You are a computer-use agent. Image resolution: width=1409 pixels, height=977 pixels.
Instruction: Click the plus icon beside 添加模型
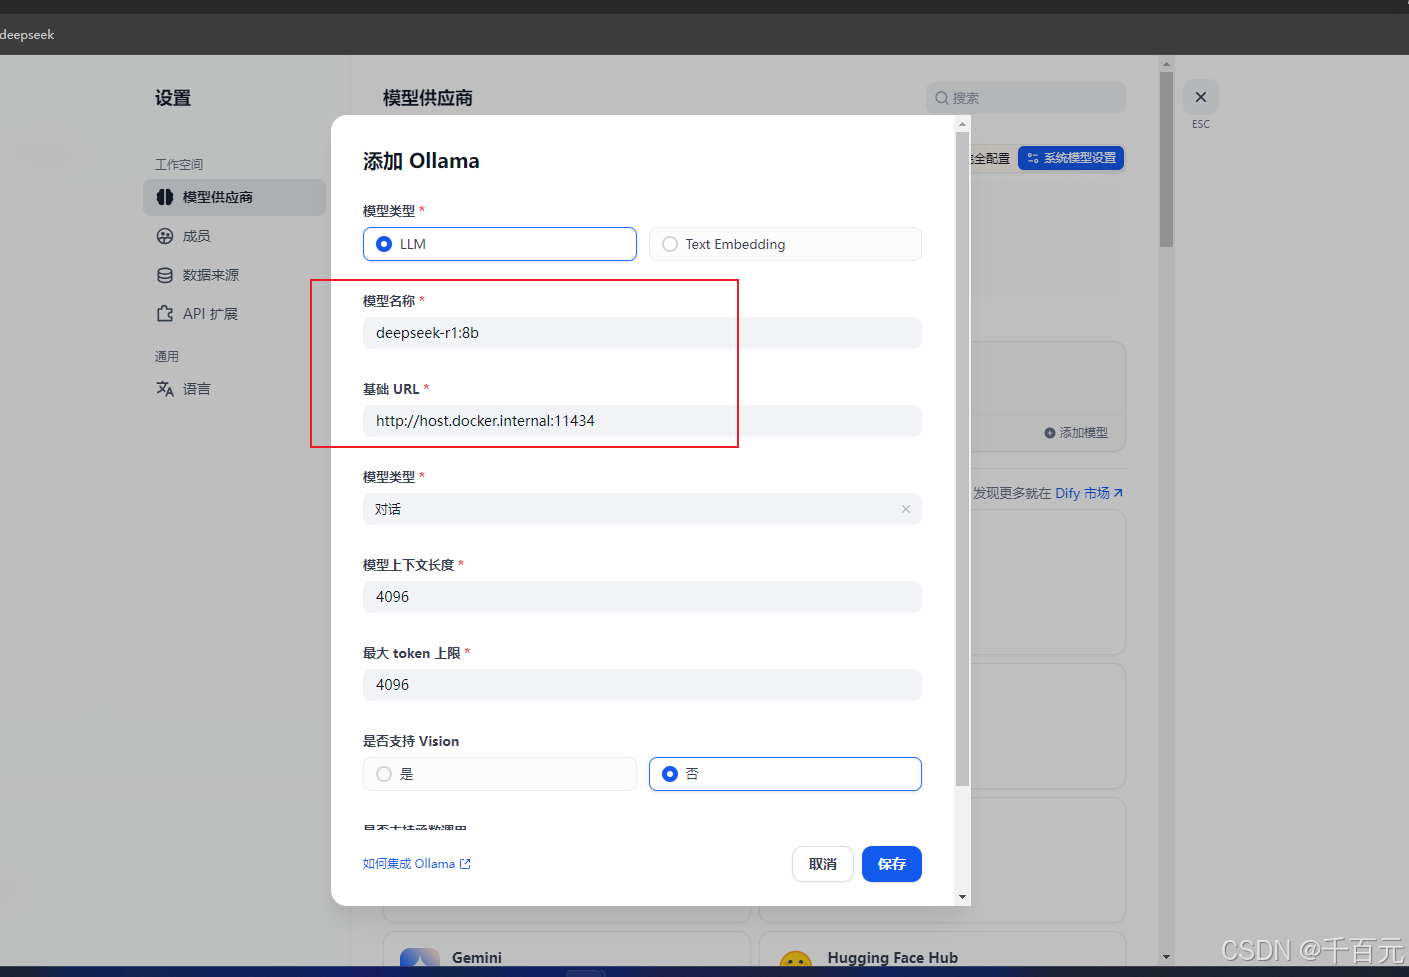click(1050, 433)
